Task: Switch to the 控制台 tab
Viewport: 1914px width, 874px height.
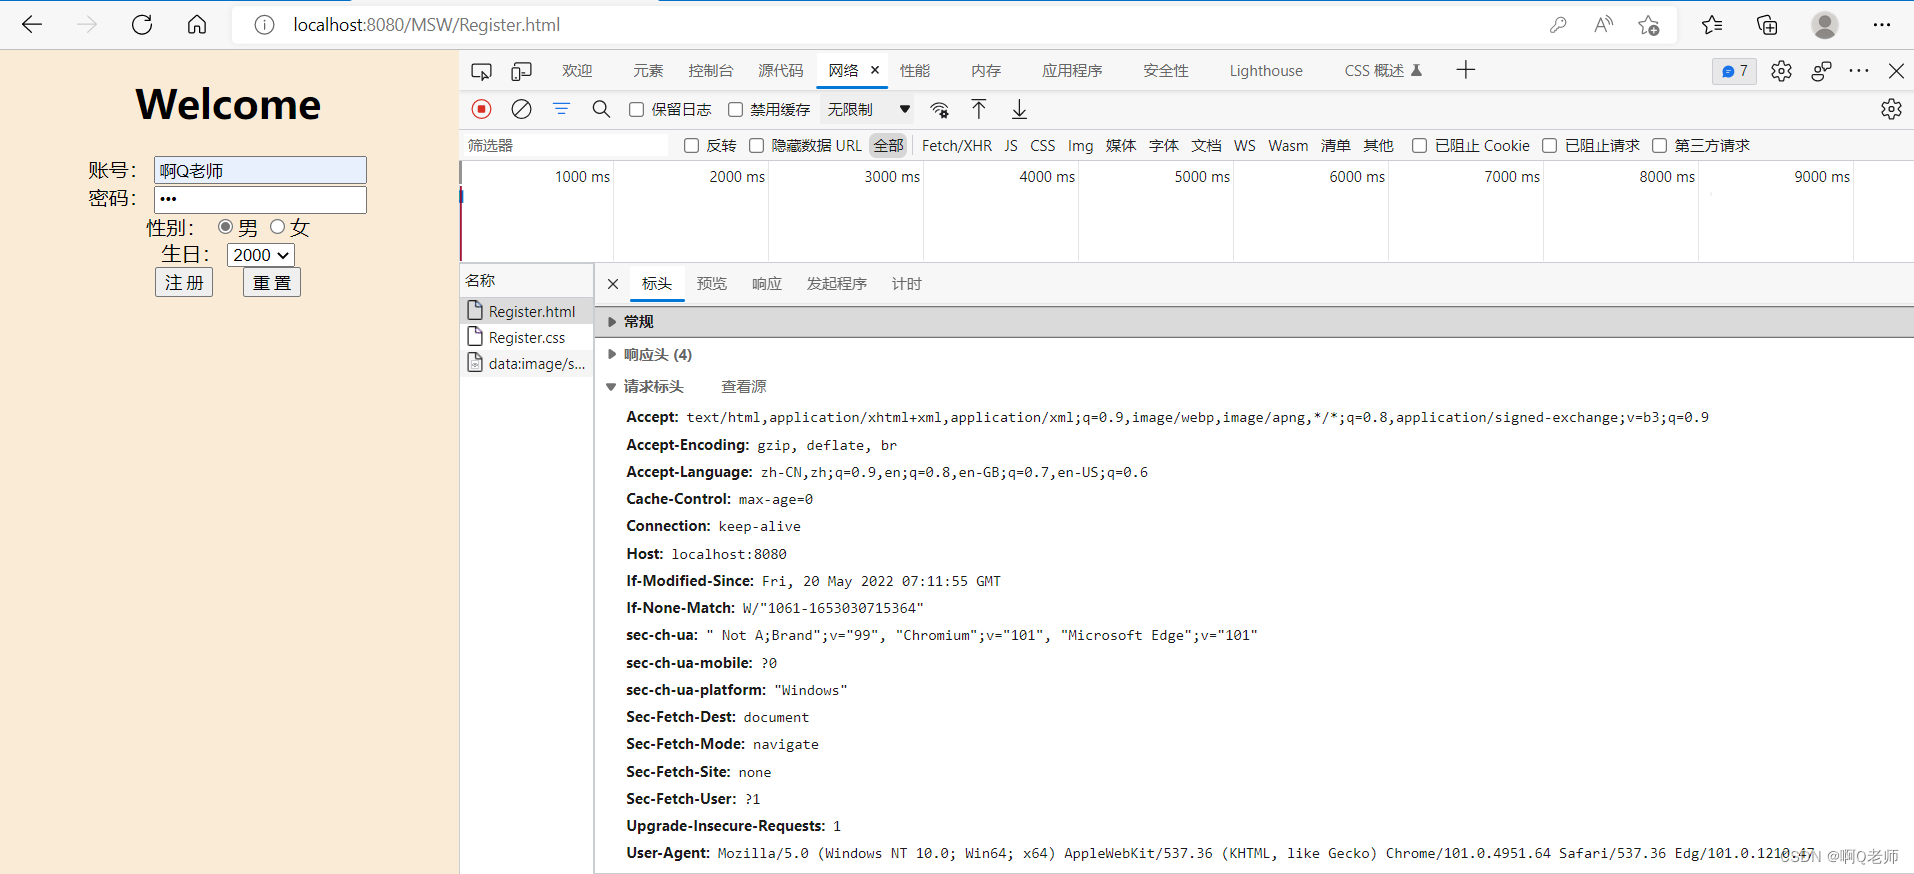Action: click(x=710, y=71)
